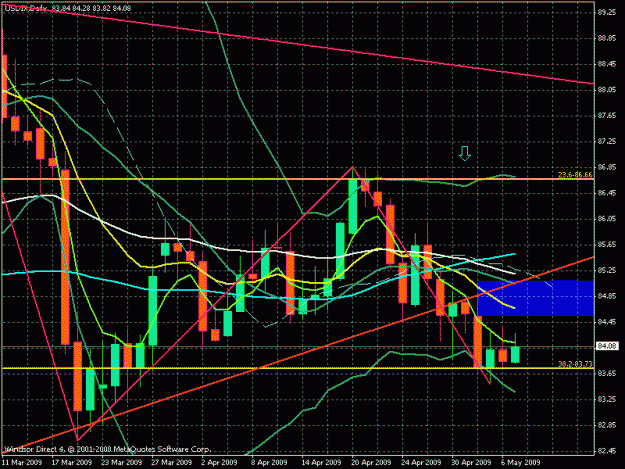Click the 6 May 2009 date label
Image resolution: width=625 pixels, height=469 pixels.
pyautogui.click(x=521, y=463)
